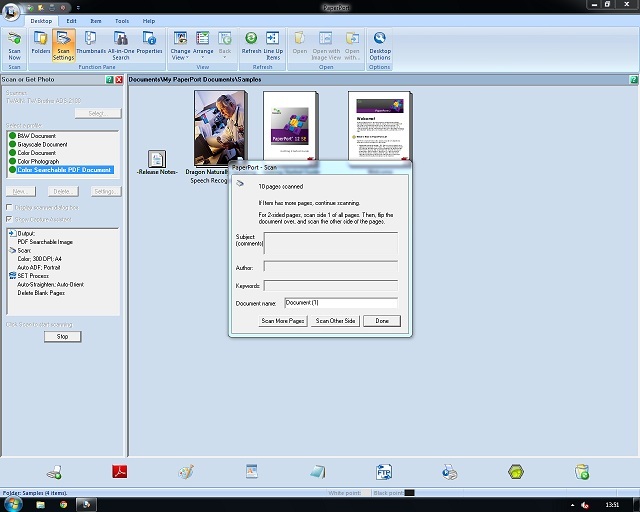Select Color Searchable PDF Document profile

point(61,170)
